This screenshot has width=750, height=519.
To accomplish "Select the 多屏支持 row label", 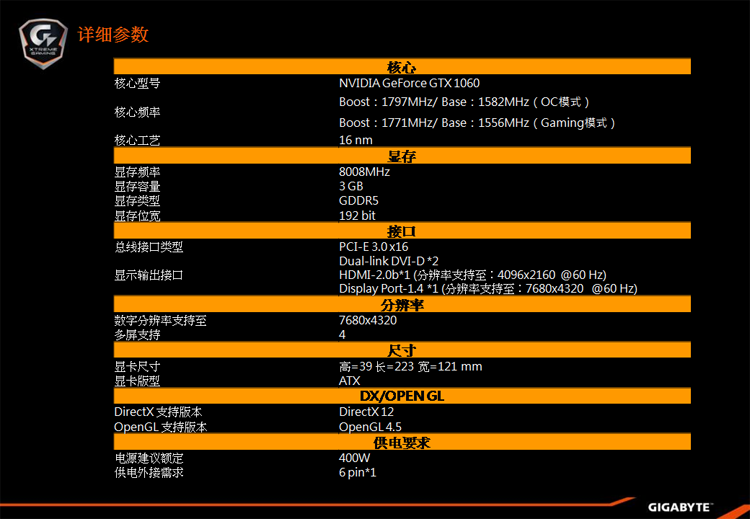I will 137,335.
